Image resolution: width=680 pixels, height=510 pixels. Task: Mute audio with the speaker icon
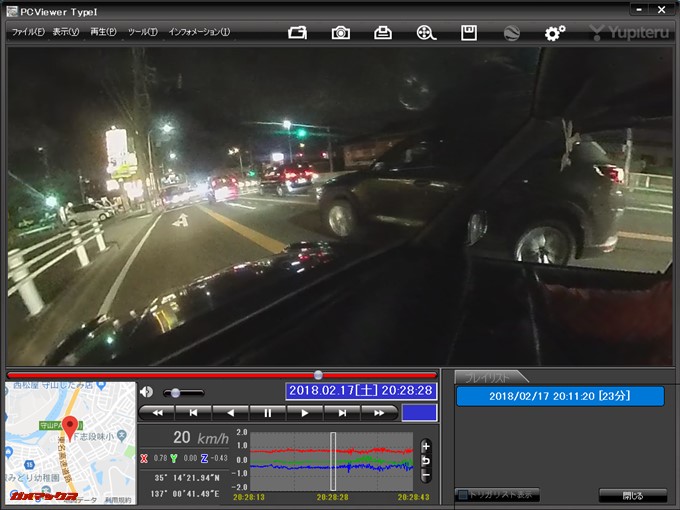tap(147, 392)
